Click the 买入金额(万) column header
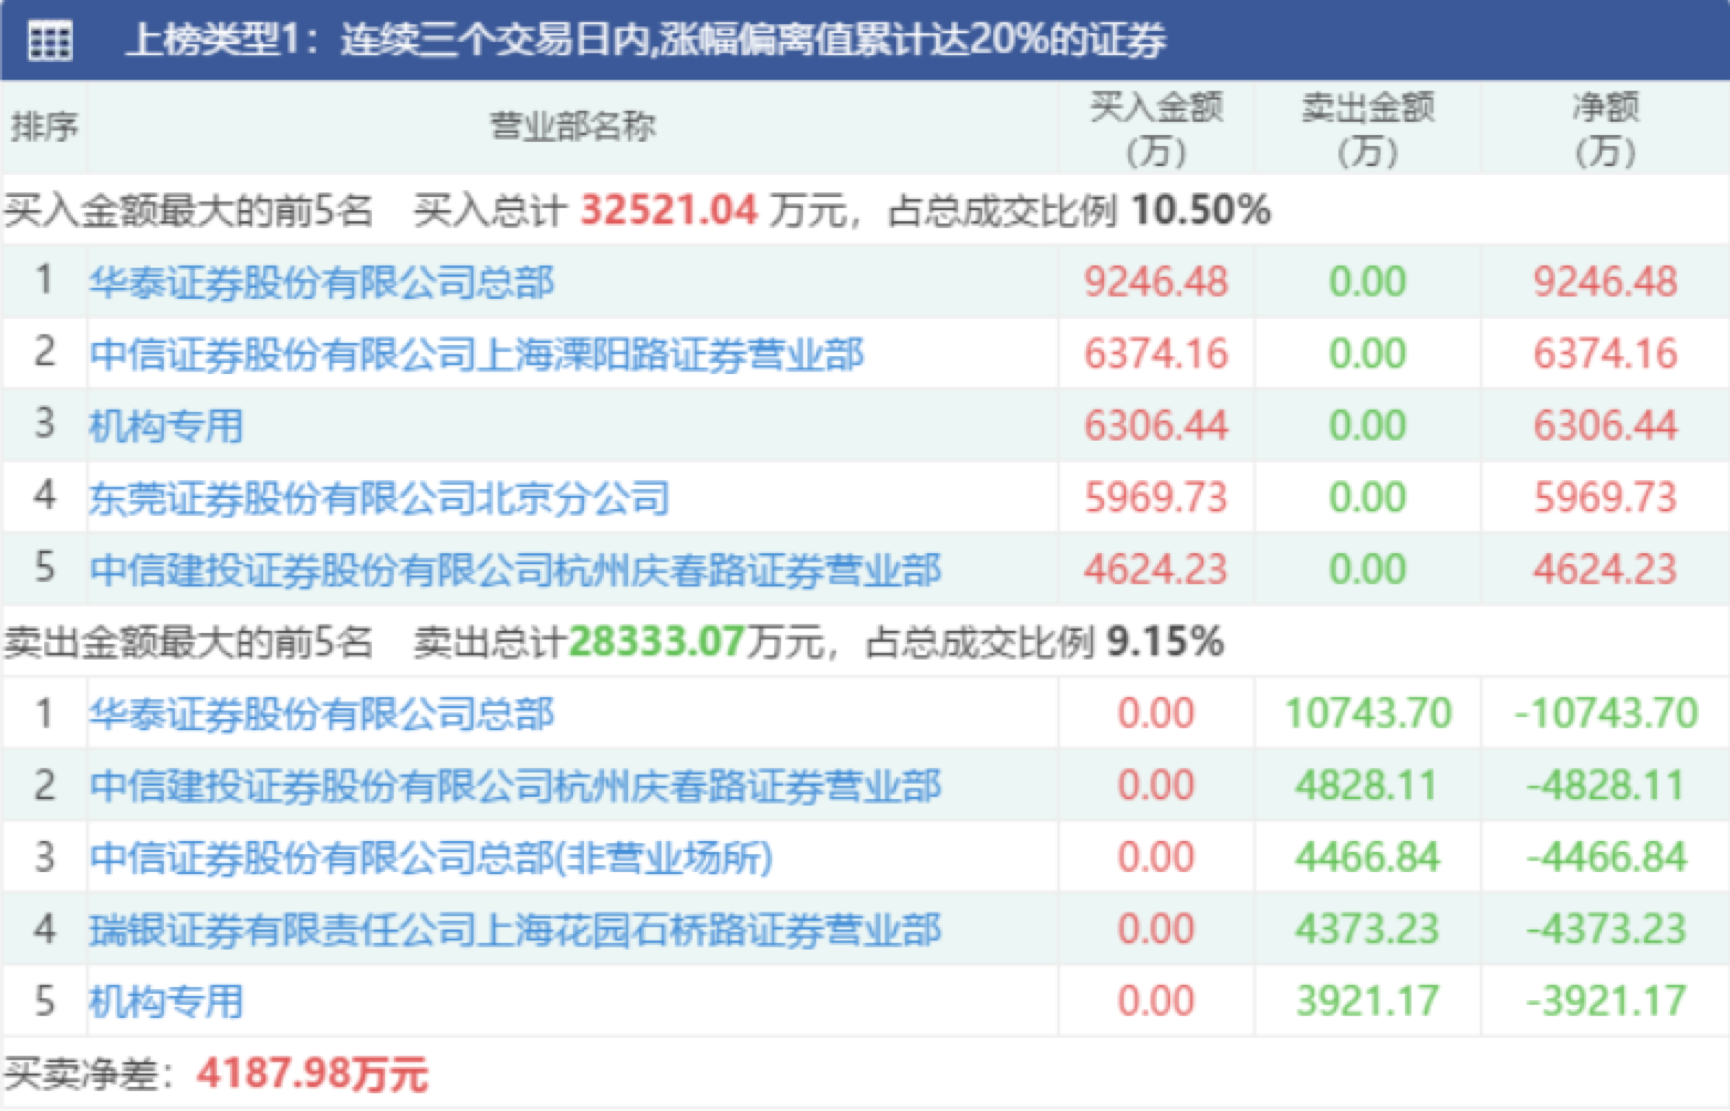 point(1156,128)
